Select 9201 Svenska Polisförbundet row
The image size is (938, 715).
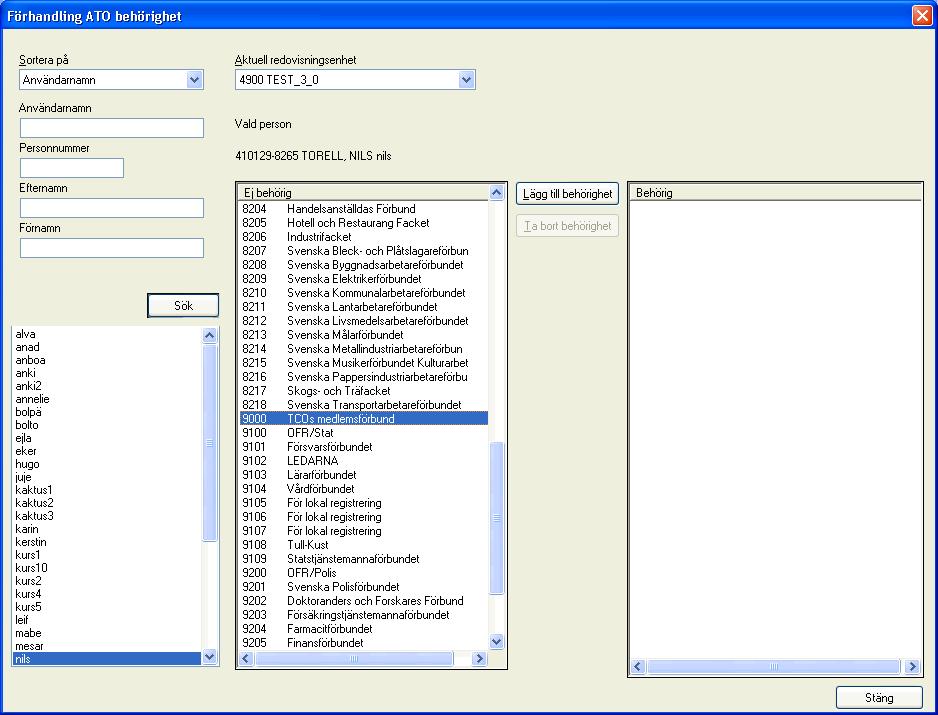point(364,587)
